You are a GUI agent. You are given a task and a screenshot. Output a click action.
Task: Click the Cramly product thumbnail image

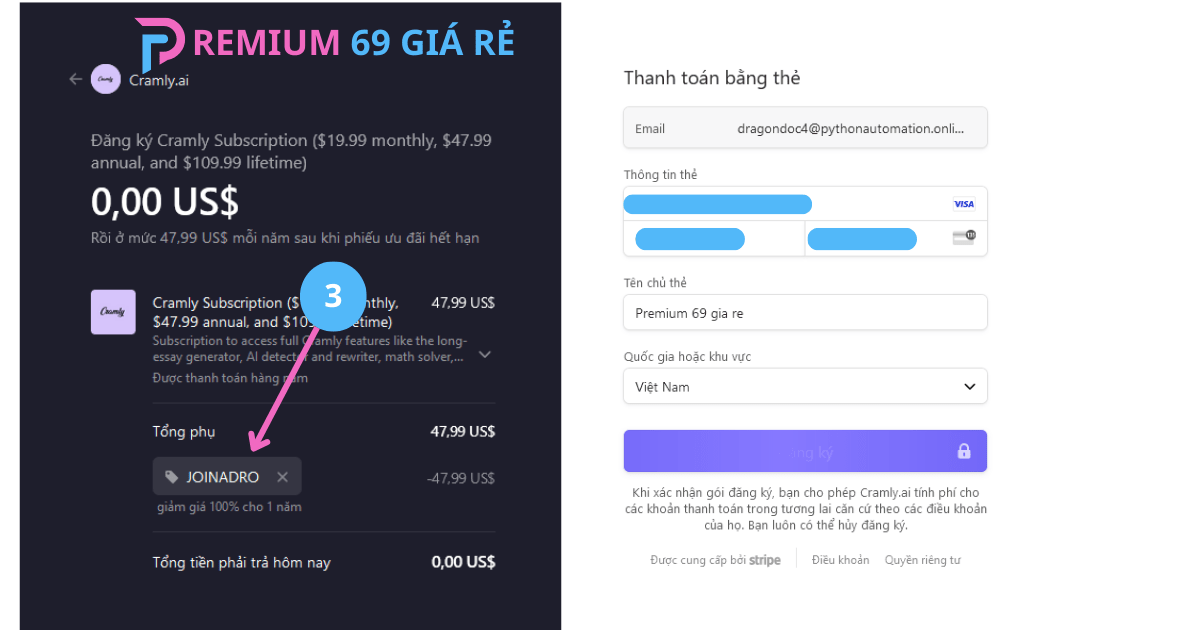point(113,312)
